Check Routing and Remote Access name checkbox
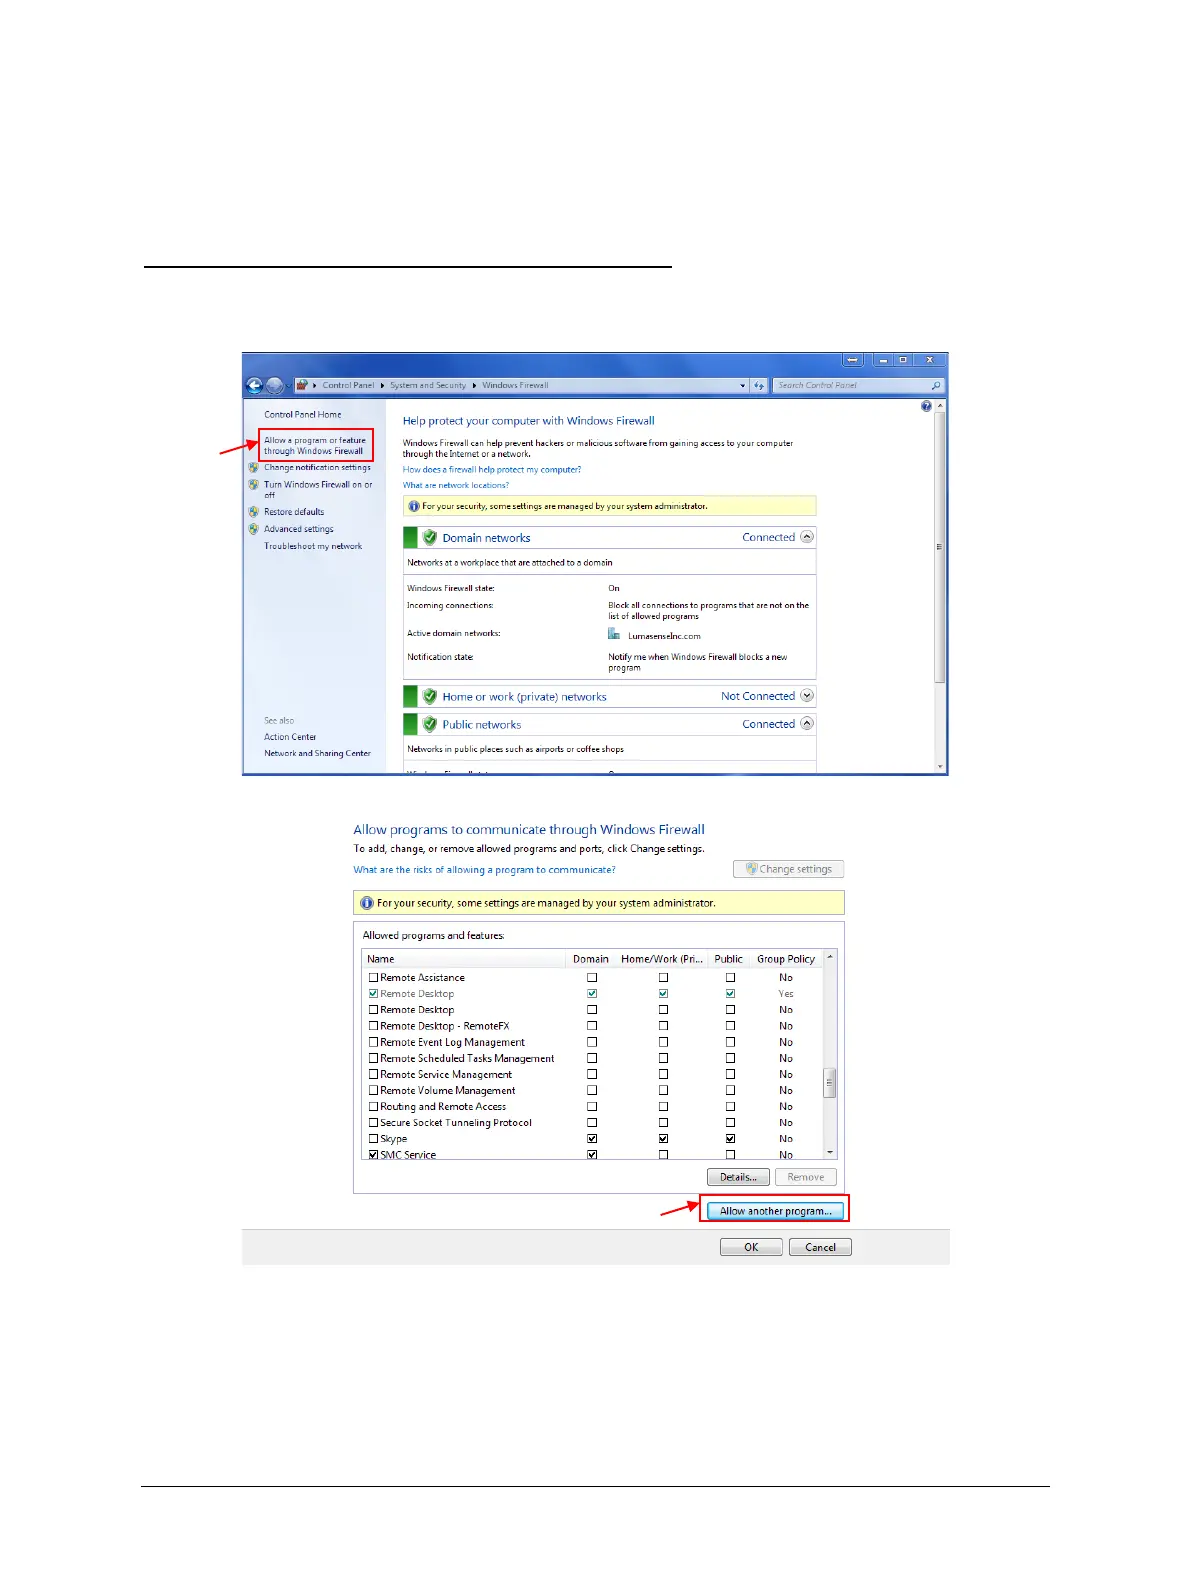The width and height of the screenshot is (1191, 1584). [x=373, y=1107]
